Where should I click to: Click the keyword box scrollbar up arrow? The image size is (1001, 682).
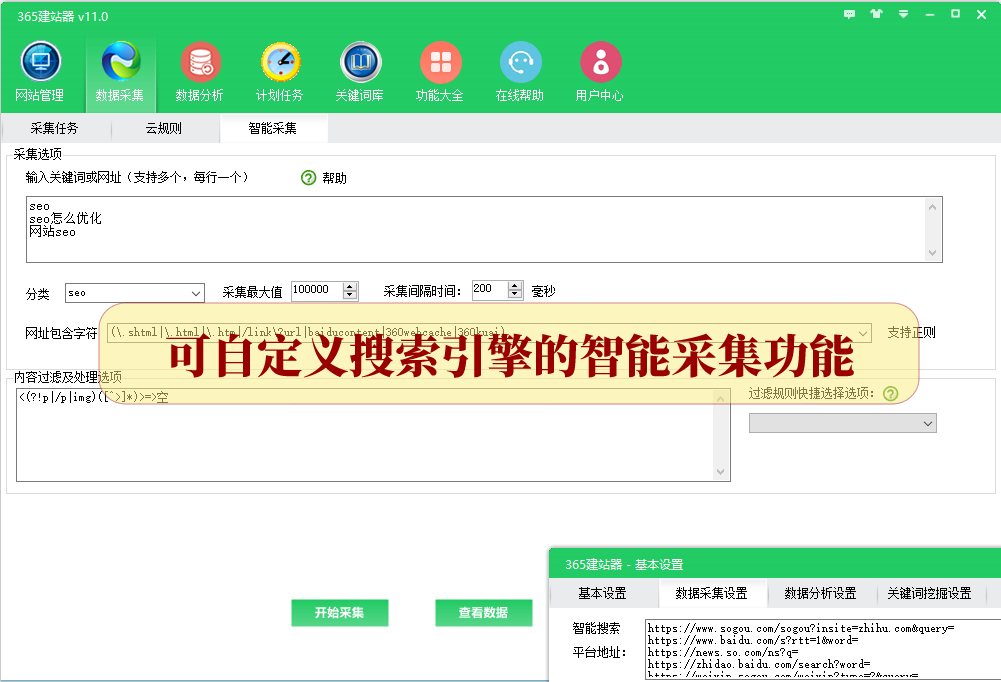(933, 207)
